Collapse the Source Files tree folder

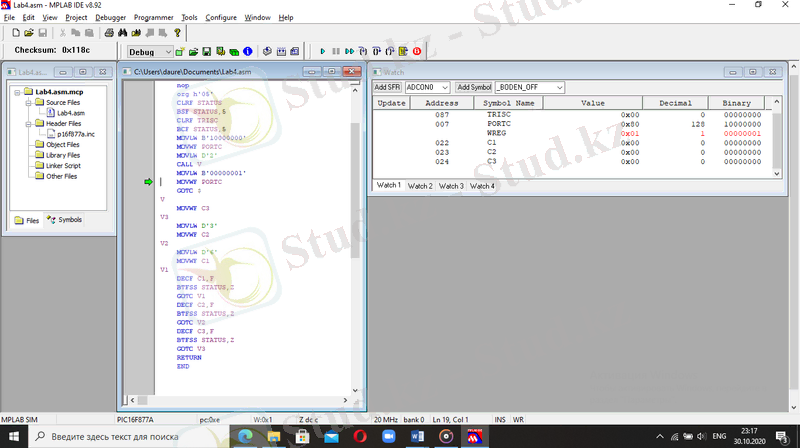(x=27, y=103)
